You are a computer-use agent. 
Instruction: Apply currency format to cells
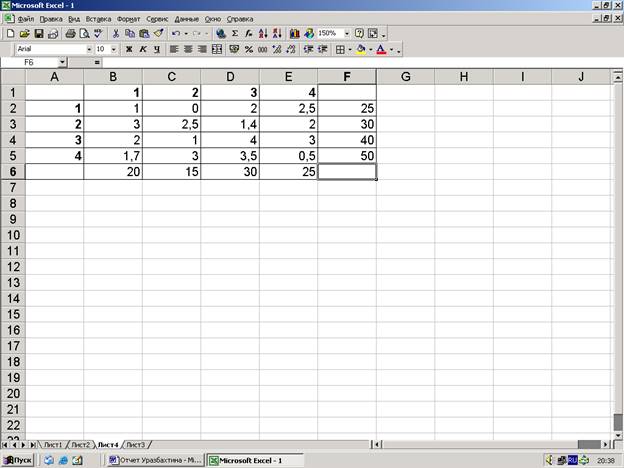coord(234,49)
